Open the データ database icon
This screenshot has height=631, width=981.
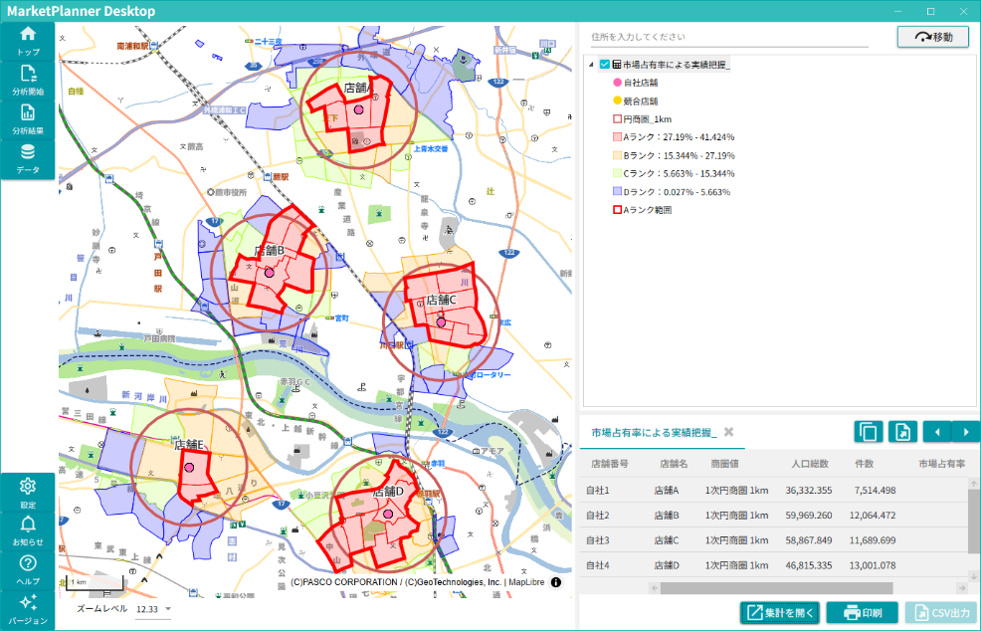[28, 159]
